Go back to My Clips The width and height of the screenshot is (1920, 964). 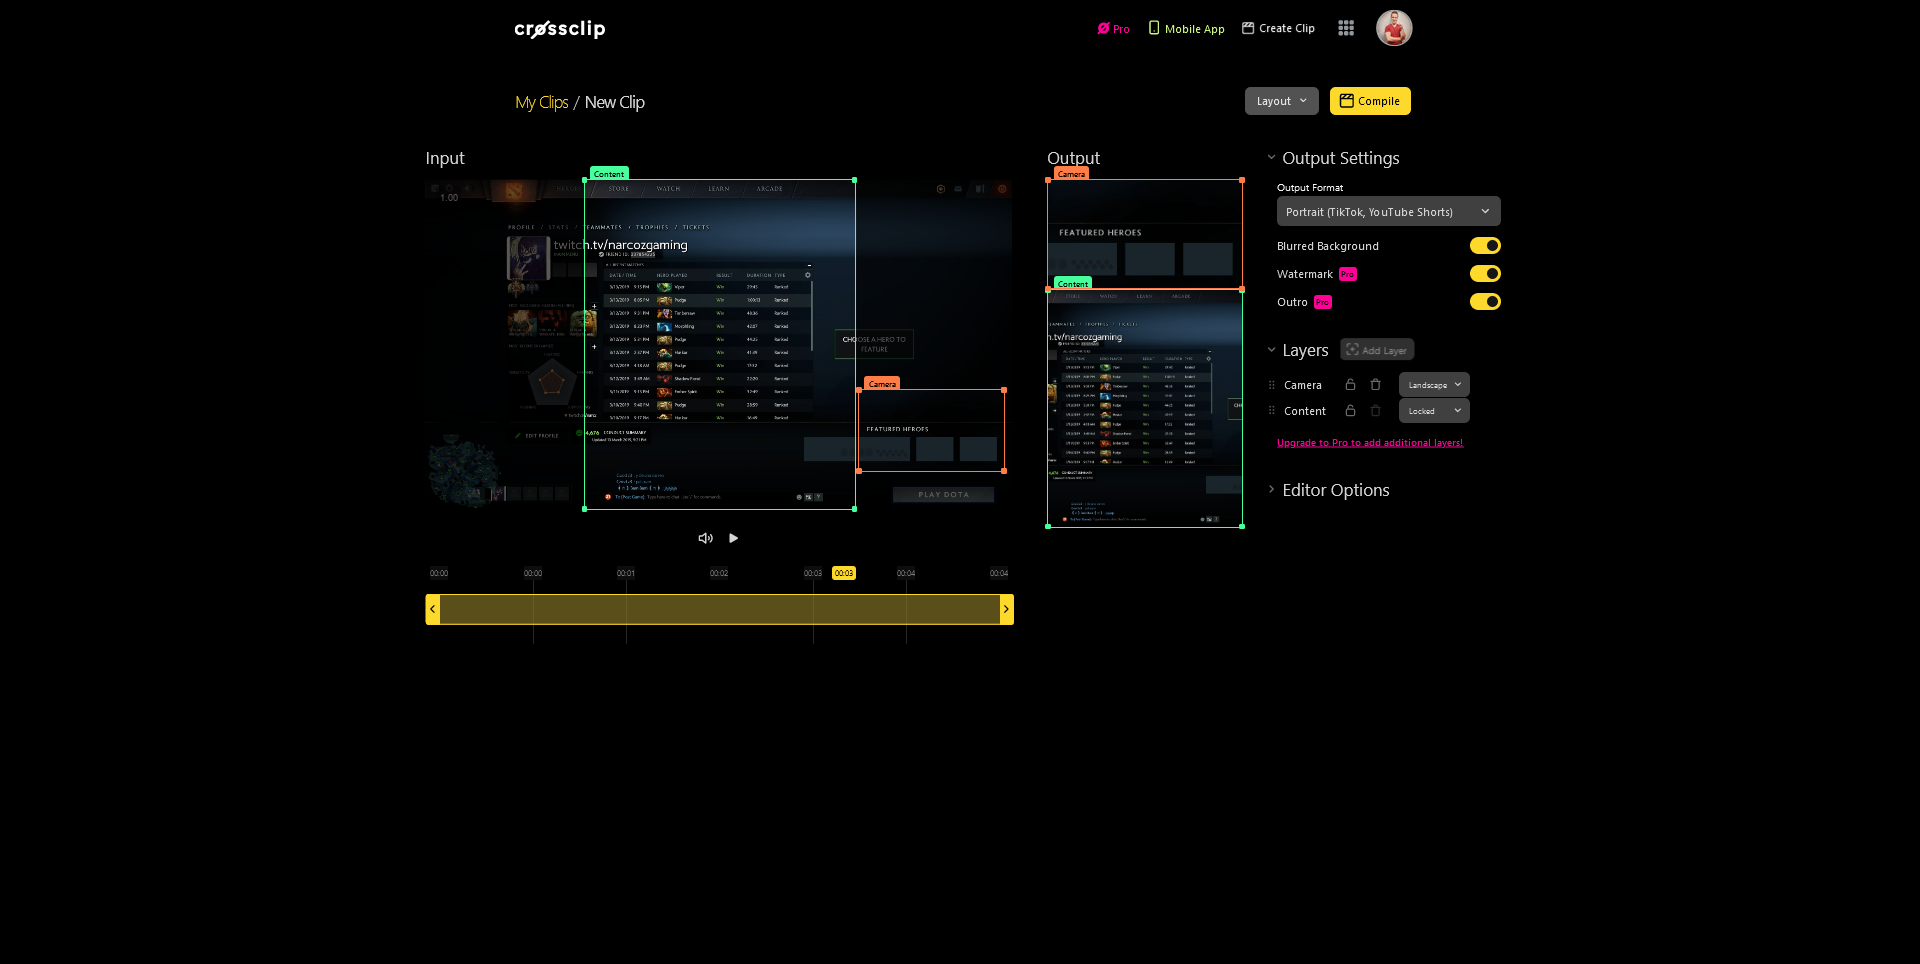[x=541, y=102]
